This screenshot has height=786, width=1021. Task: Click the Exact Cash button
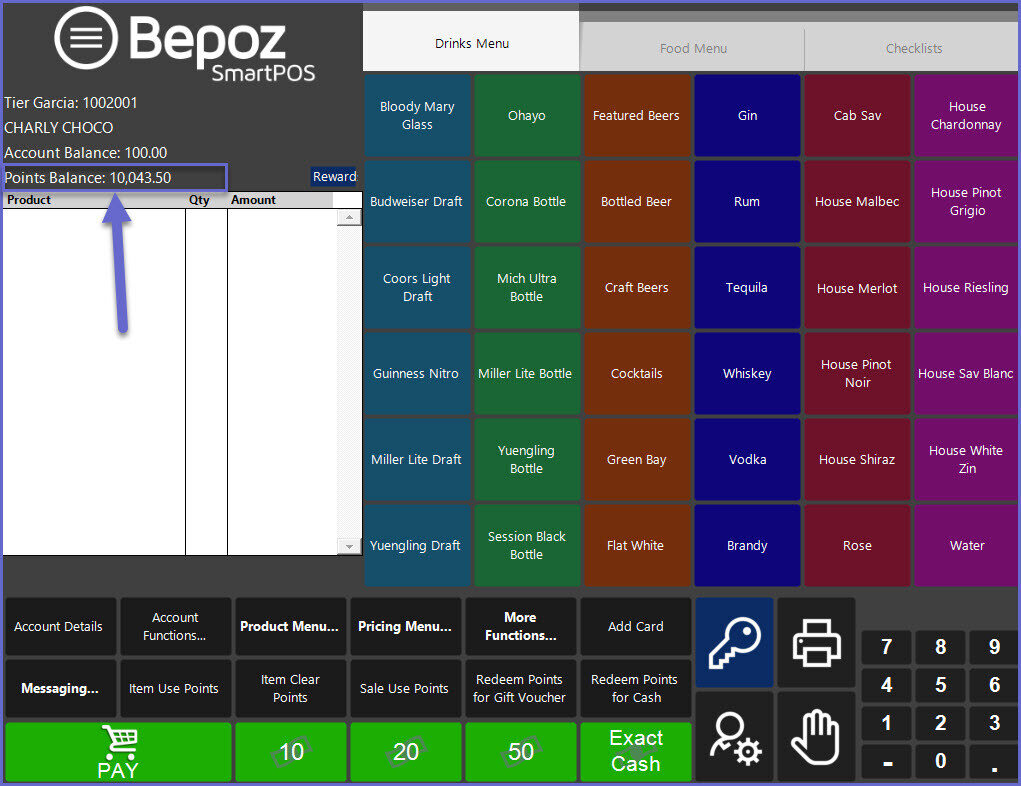point(636,752)
